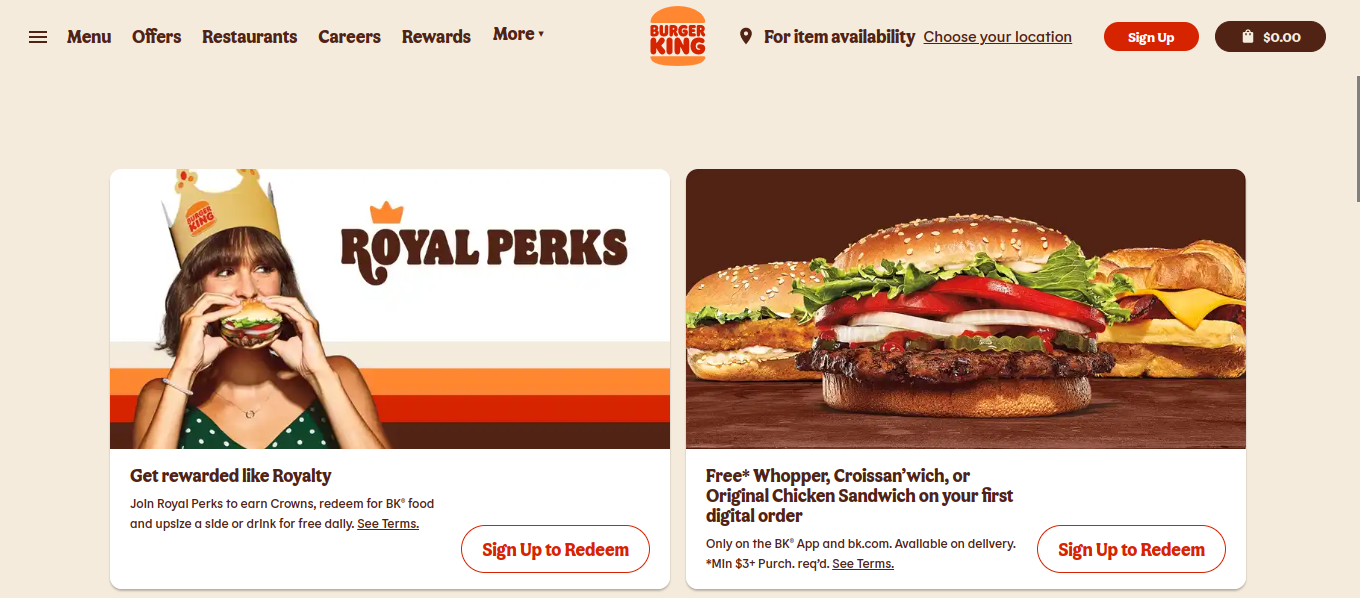Click the shopping bag cart icon

1248,37
